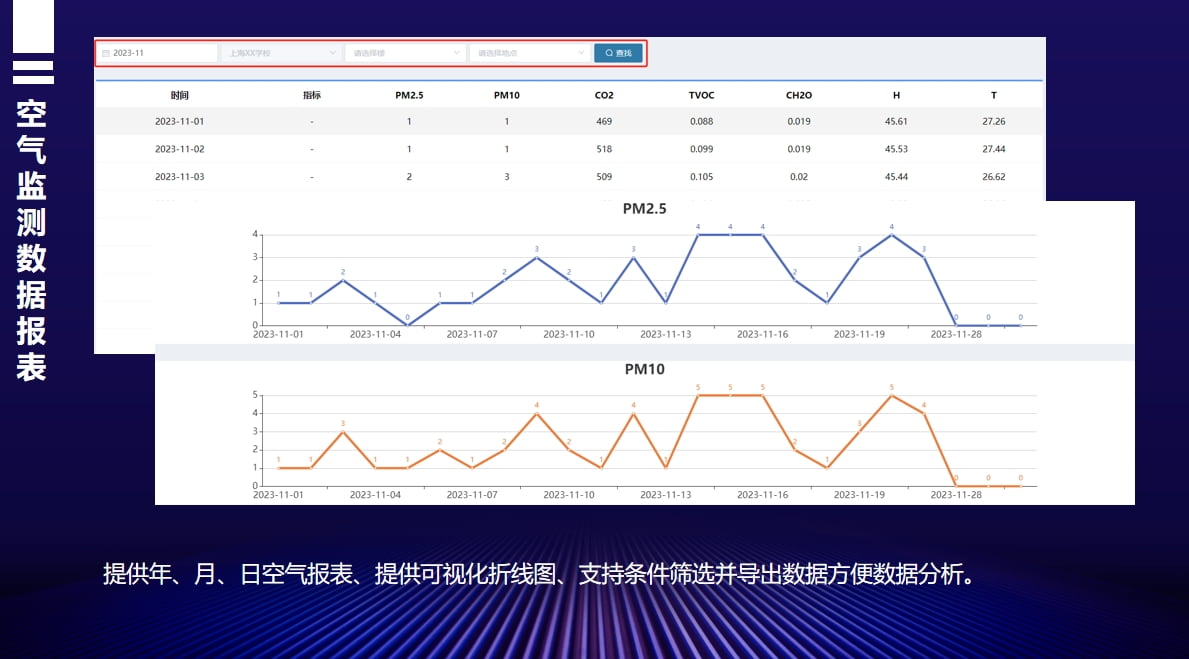Viewport: 1189px width, 659px height.
Task: Click the 时间 column header
Action: [179, 95]
